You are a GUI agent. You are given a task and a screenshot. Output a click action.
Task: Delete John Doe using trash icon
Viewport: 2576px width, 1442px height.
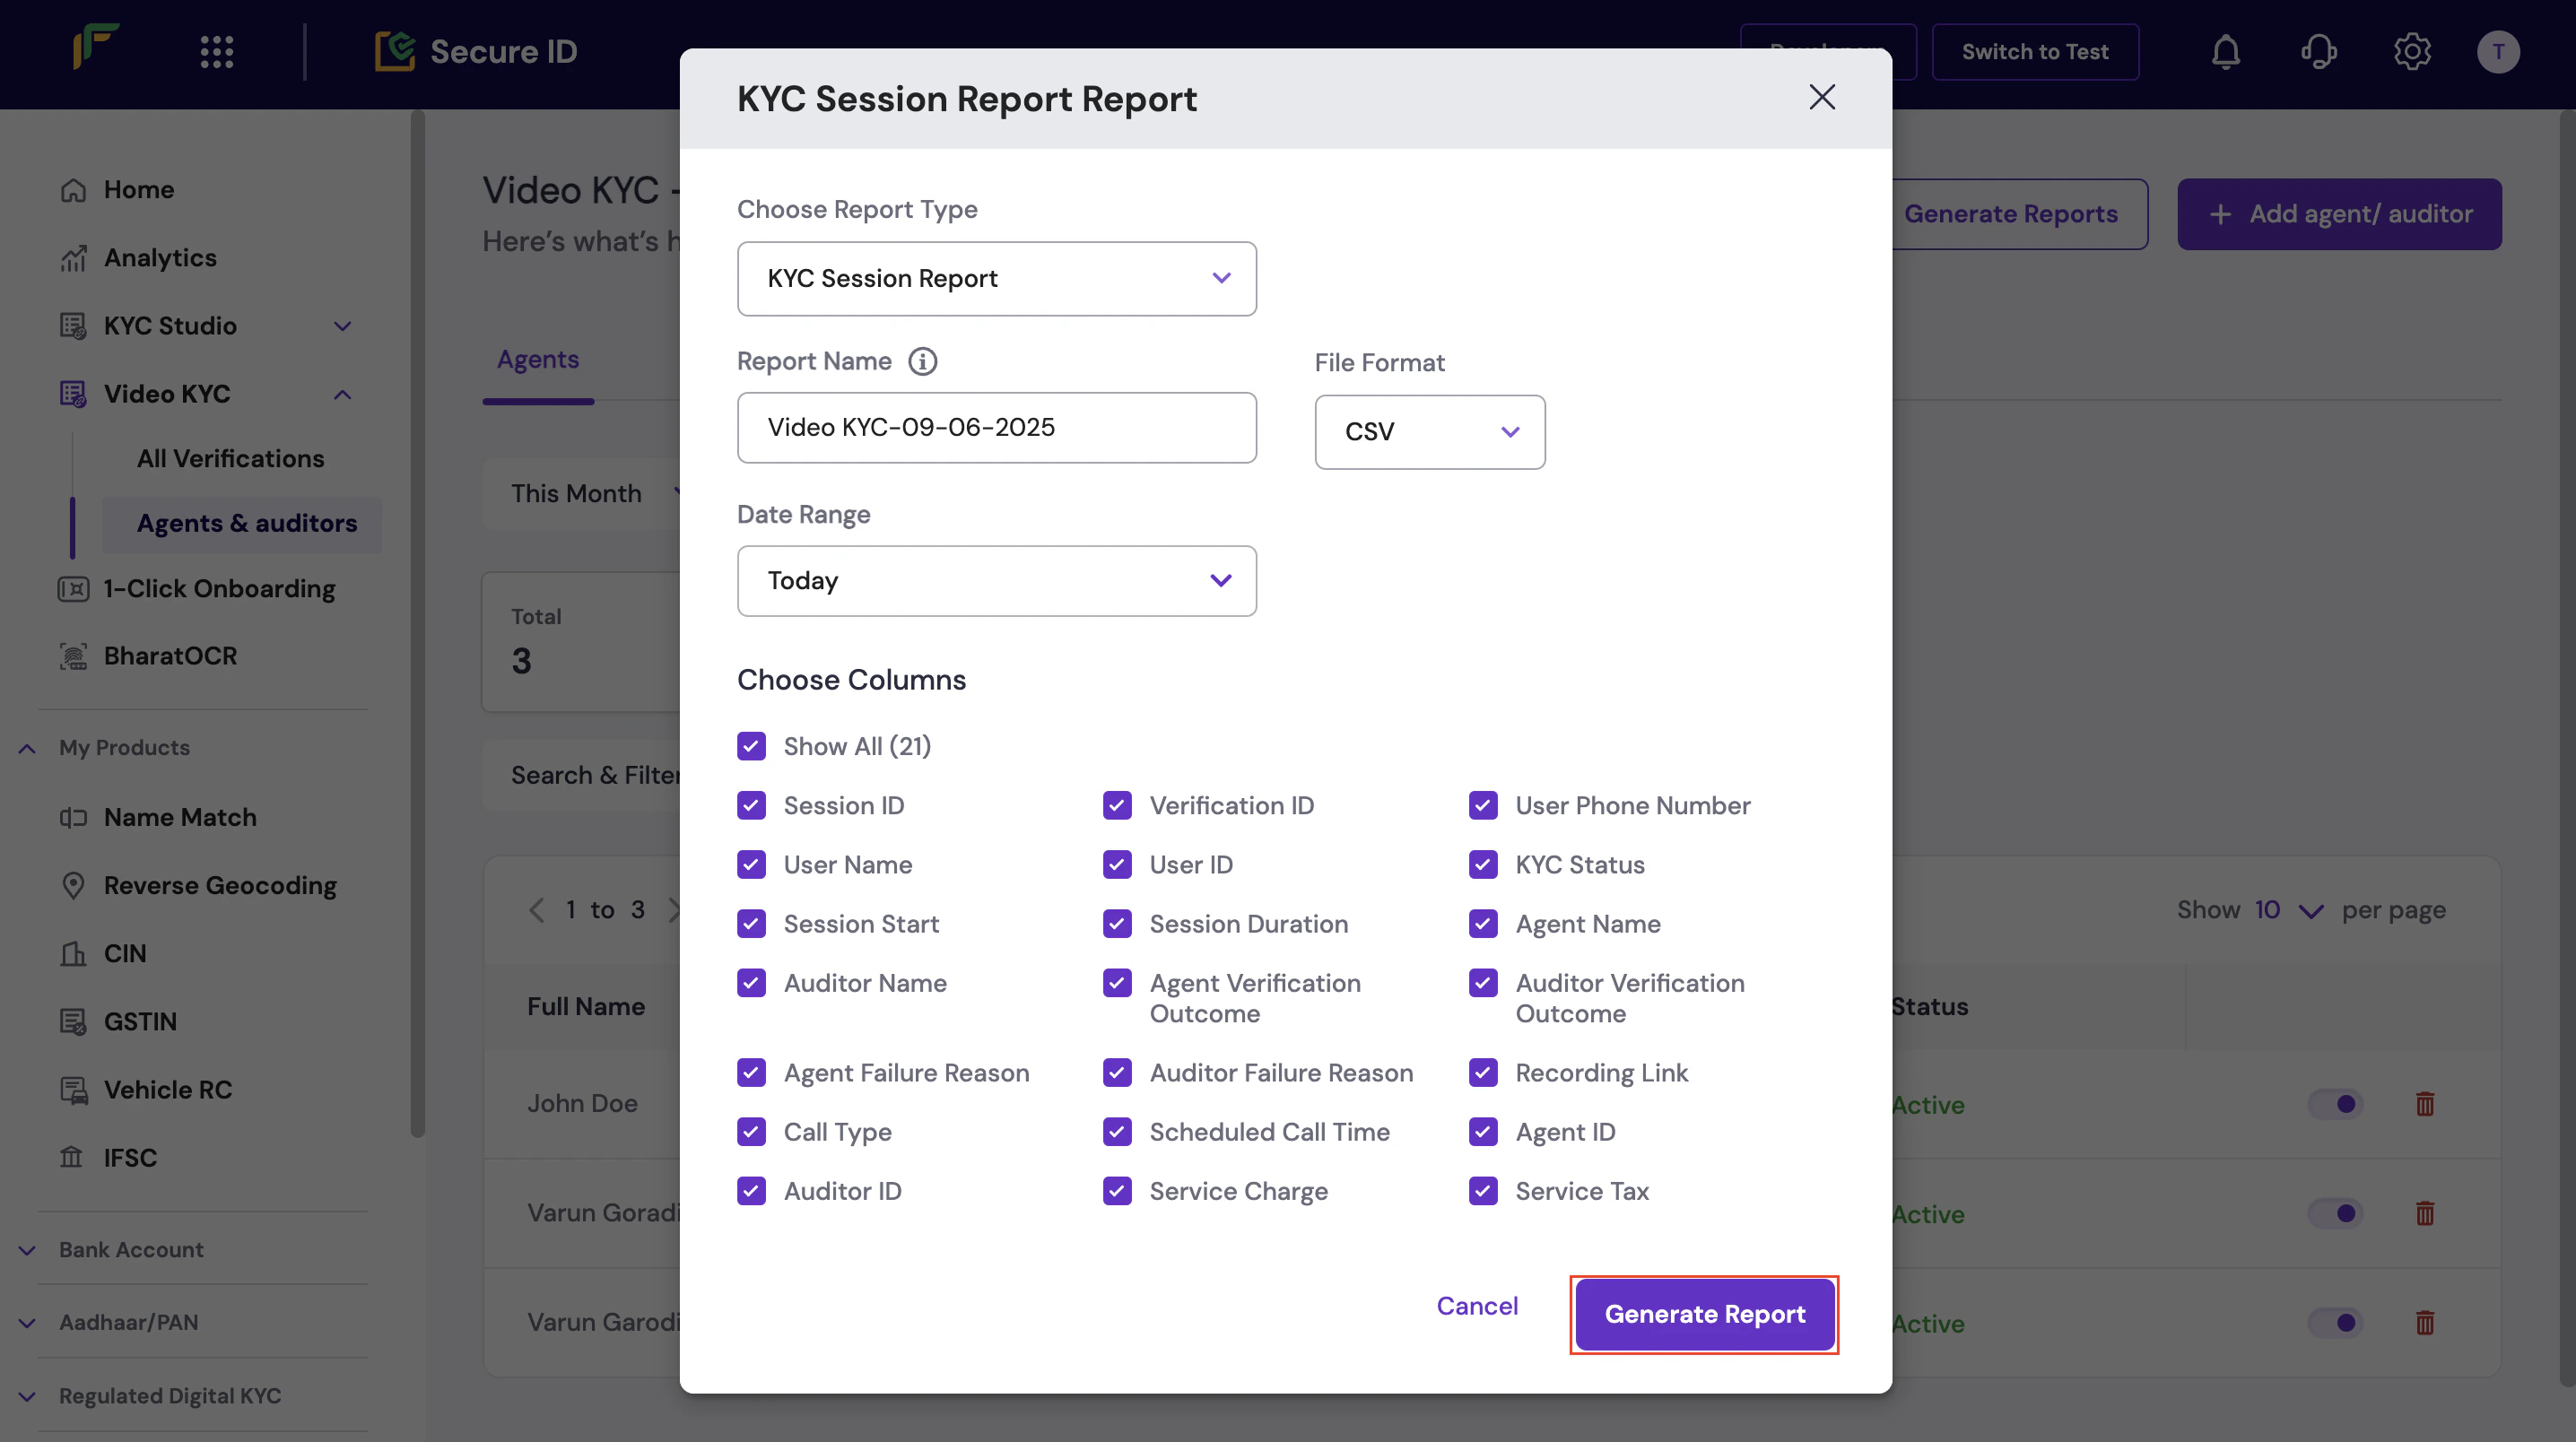pyautogui.click(x=2424, y=1104)
